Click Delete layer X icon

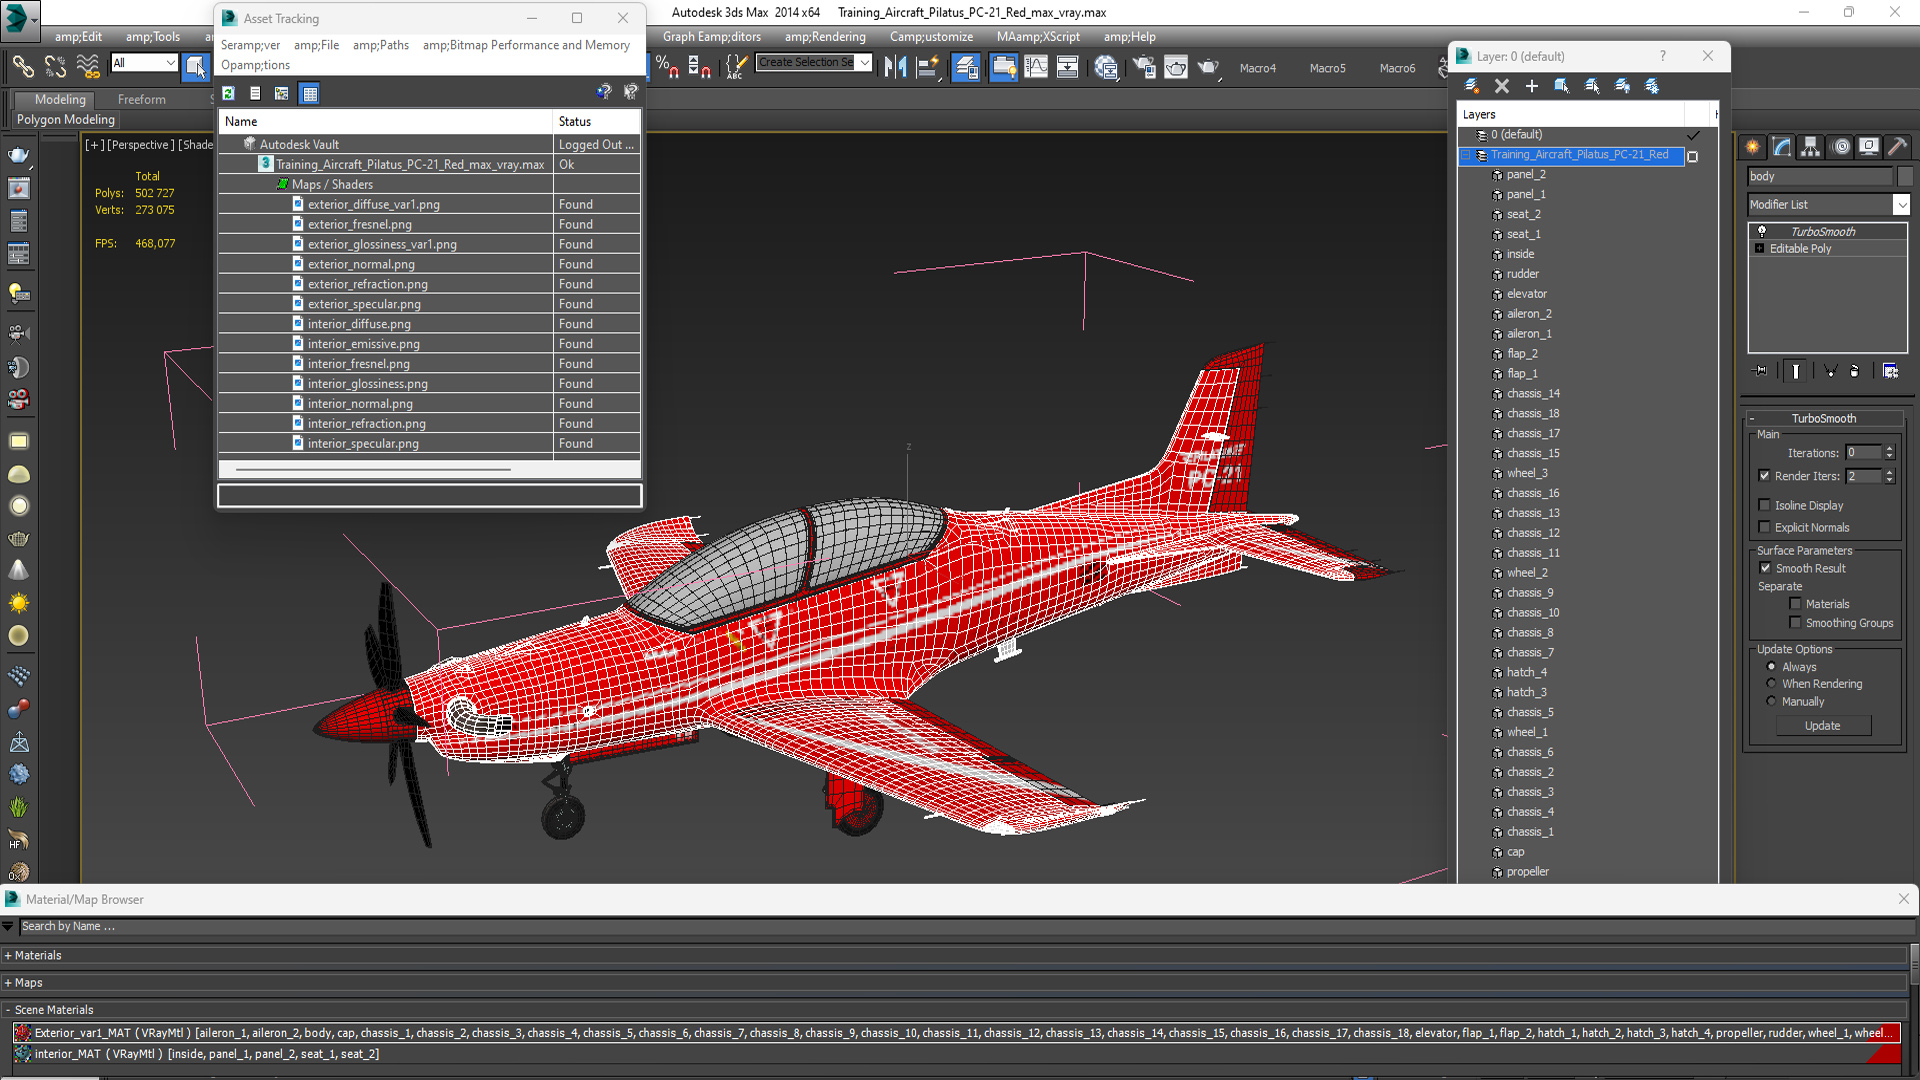[1501, 86]
